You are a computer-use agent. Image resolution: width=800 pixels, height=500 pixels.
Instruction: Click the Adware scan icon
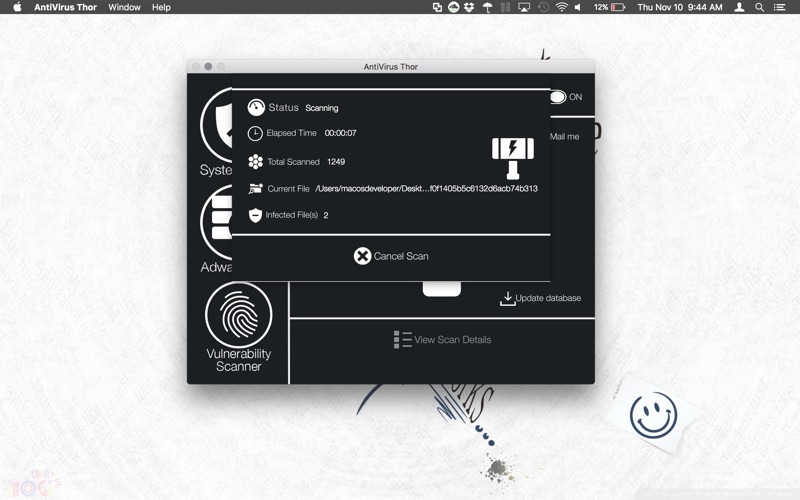(217, 222)
